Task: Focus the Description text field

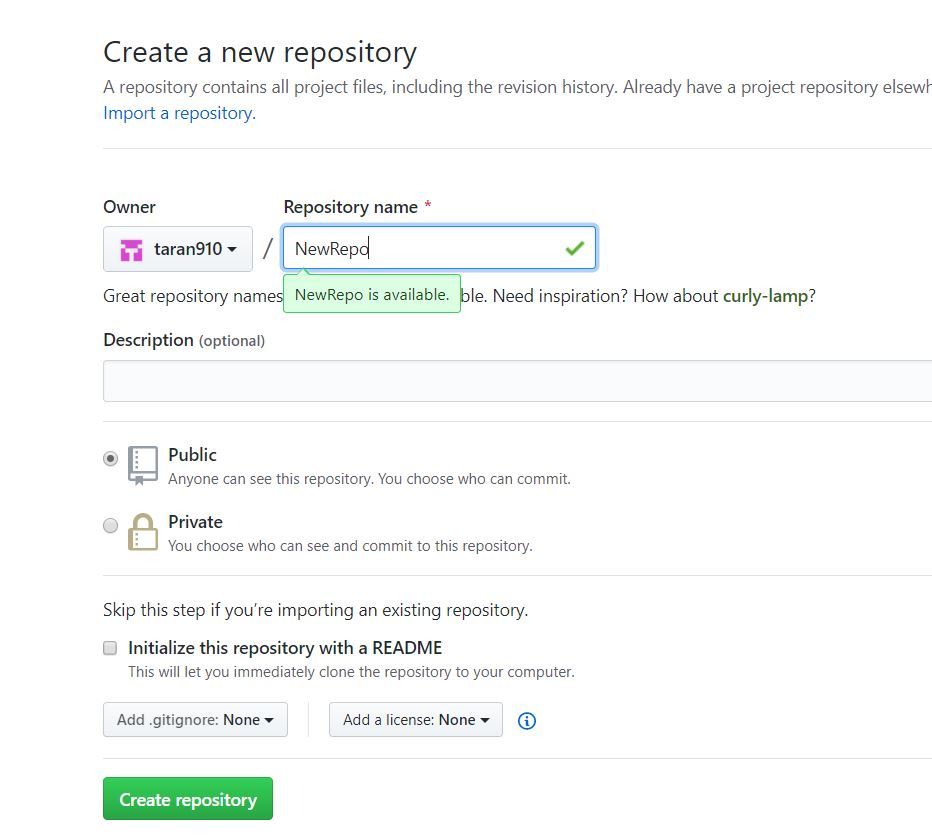Action: (x=517, y=381)
